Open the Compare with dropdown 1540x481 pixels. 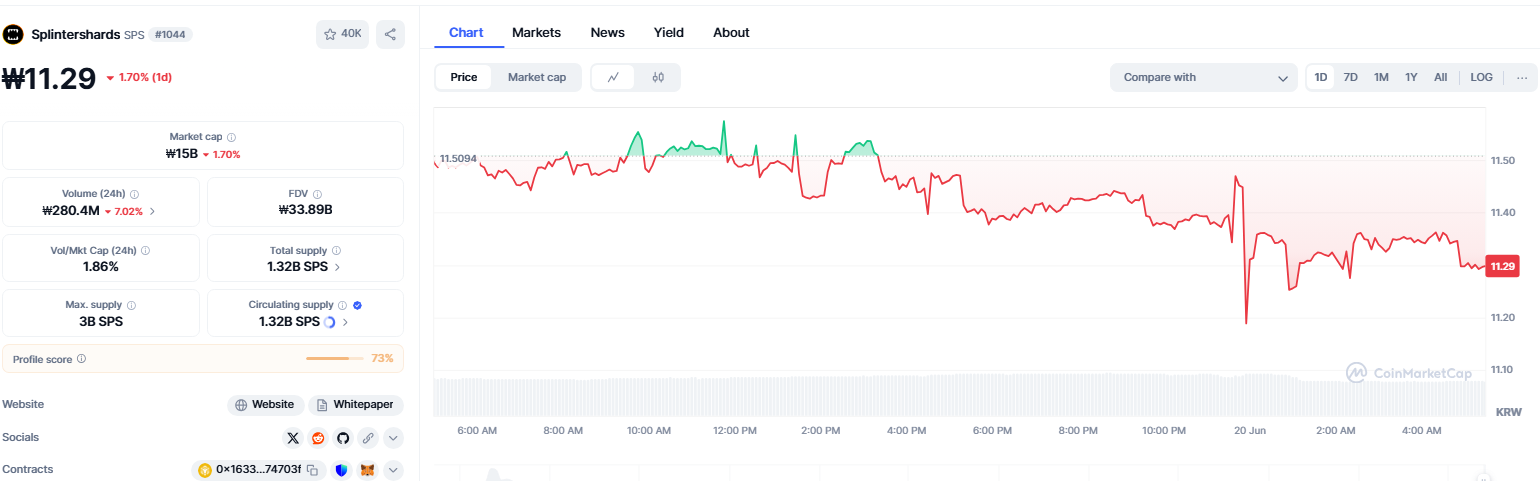pyautogui.click(x=1204, y=77)
